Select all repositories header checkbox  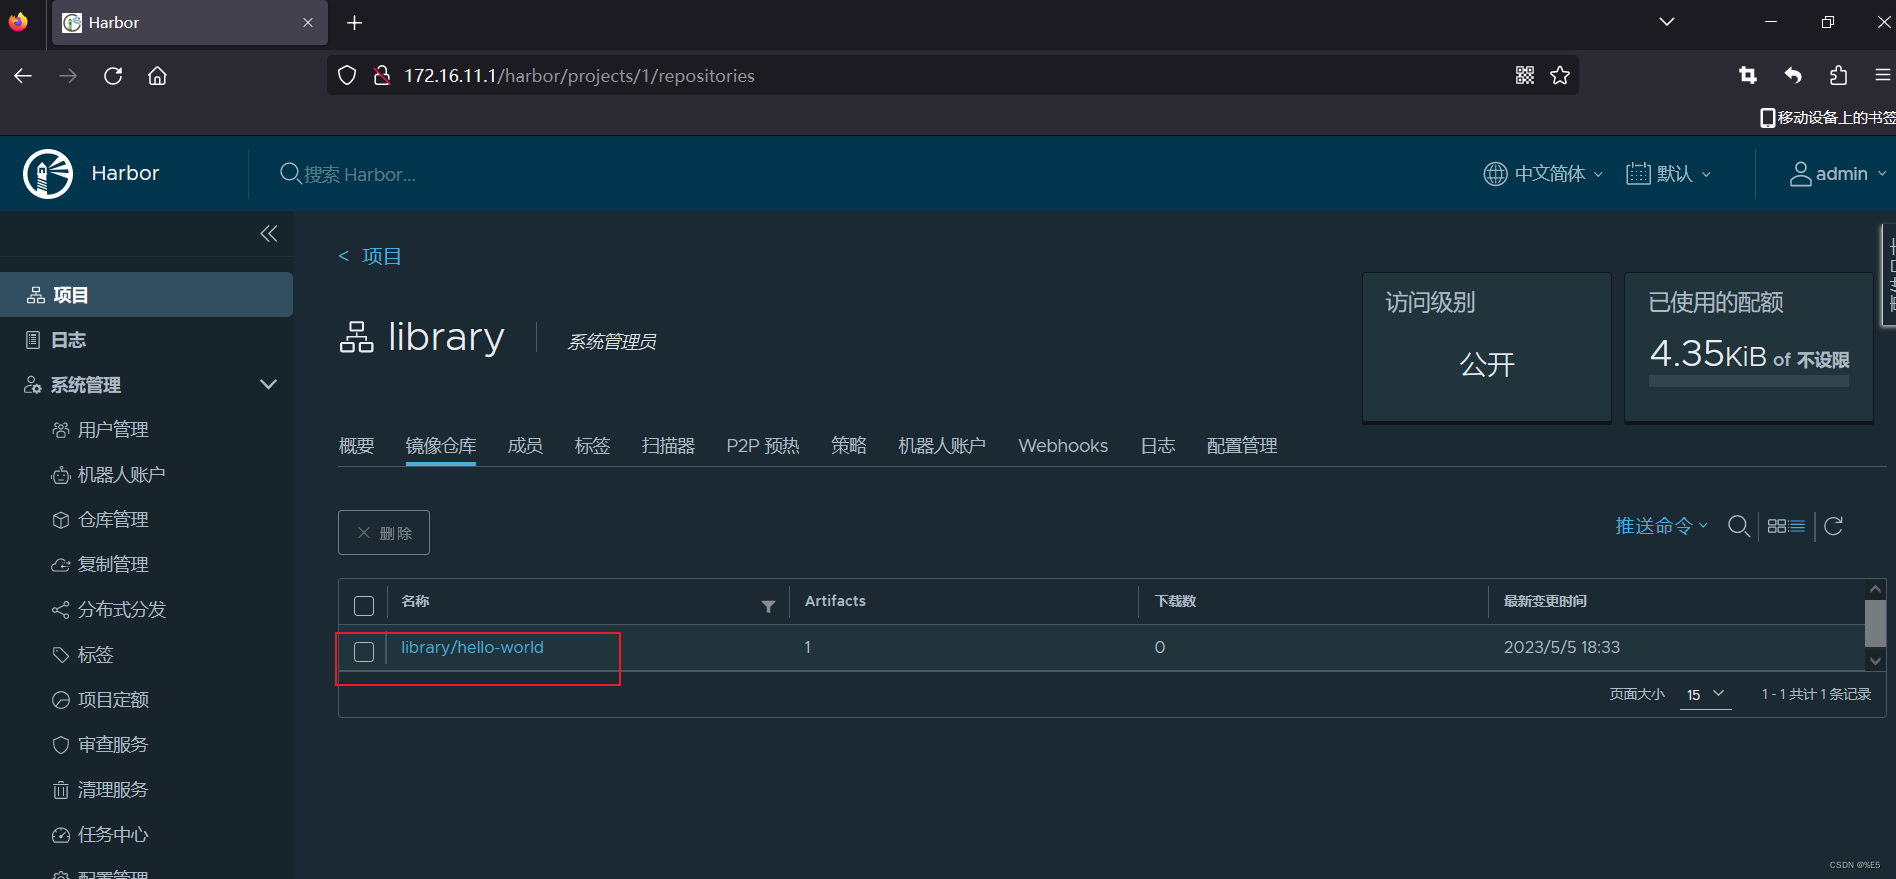click(364, 606)
